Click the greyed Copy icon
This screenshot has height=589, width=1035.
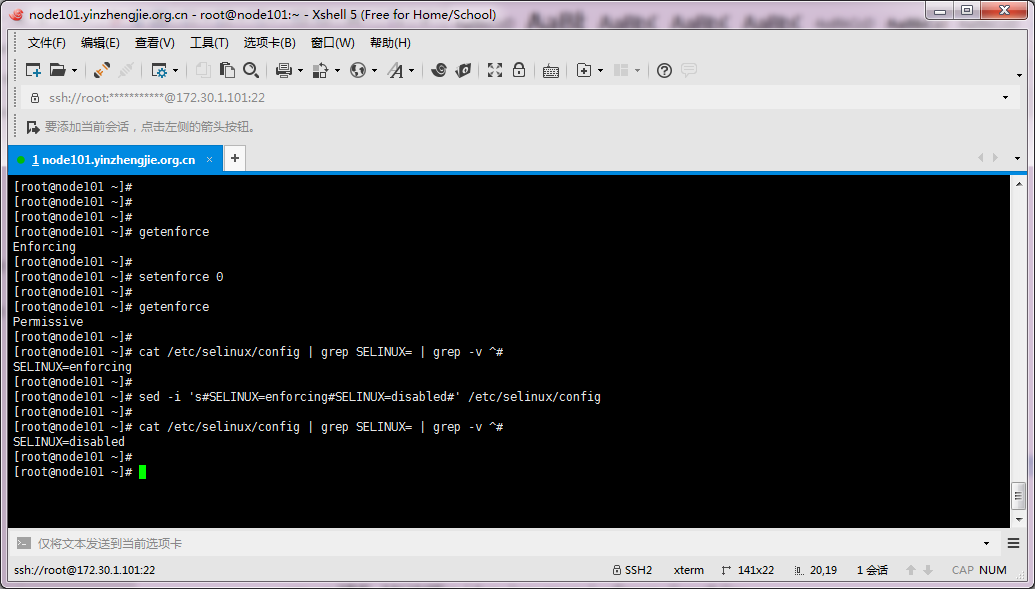(203, 70)
